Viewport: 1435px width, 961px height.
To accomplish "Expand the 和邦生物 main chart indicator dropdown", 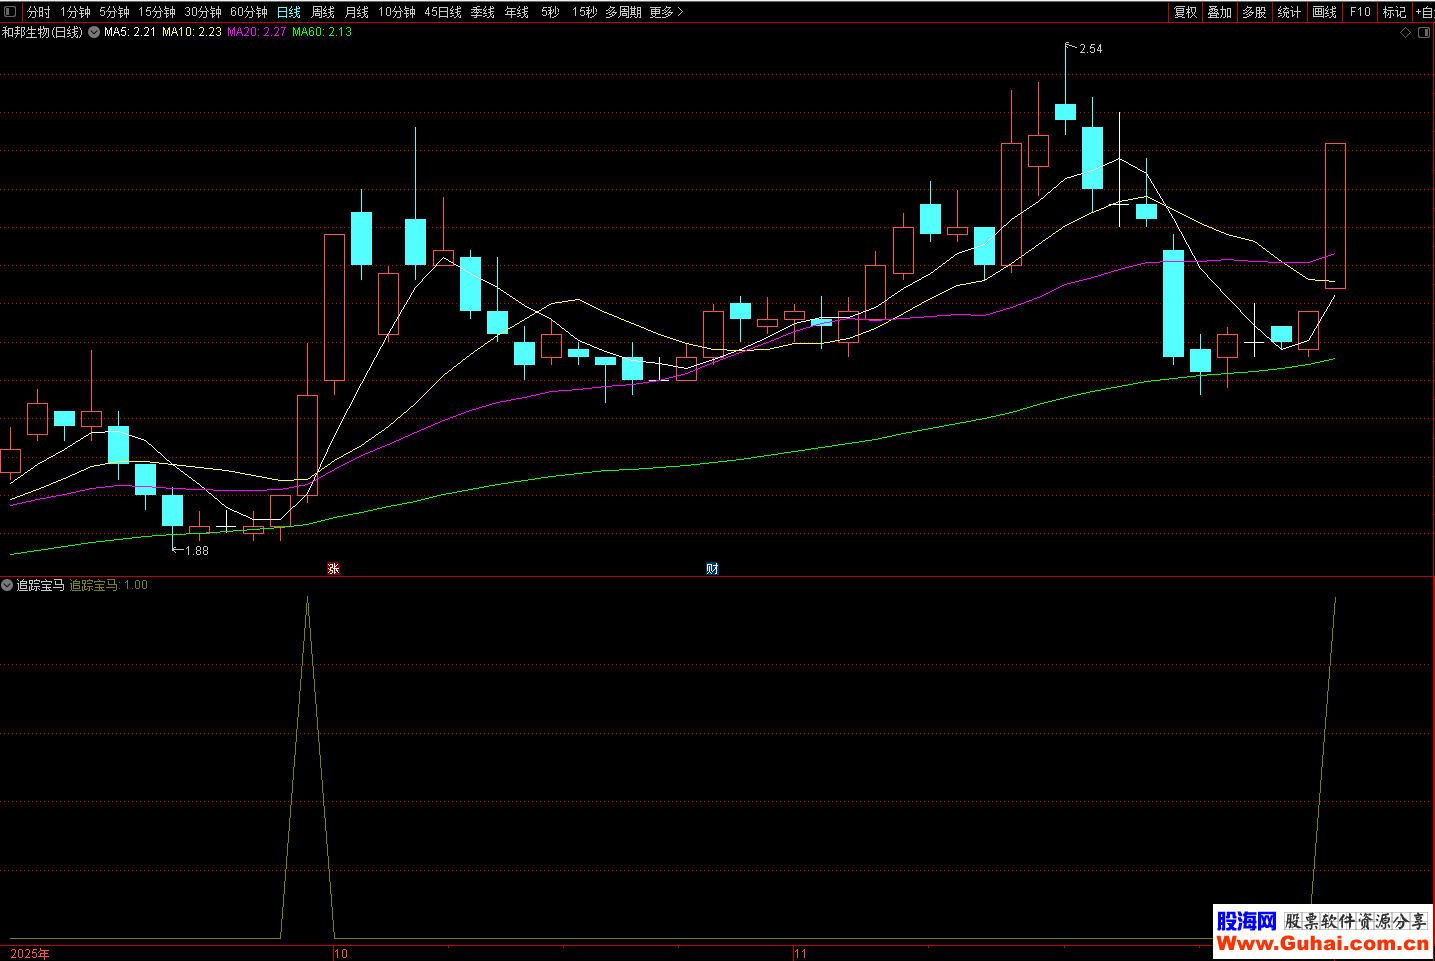I will [94, 32].
